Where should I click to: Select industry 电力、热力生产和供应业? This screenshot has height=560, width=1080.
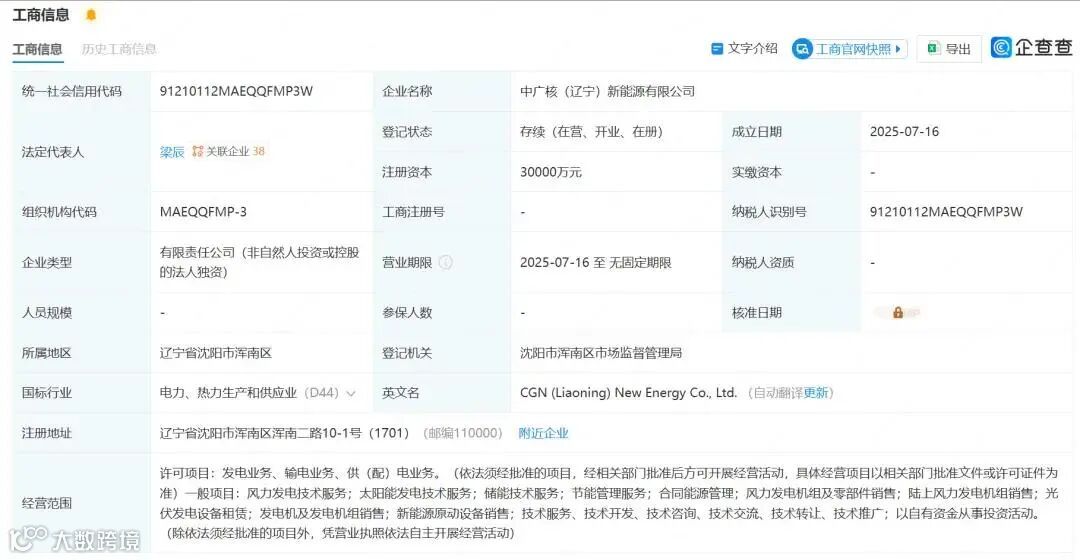click(228, 393)
